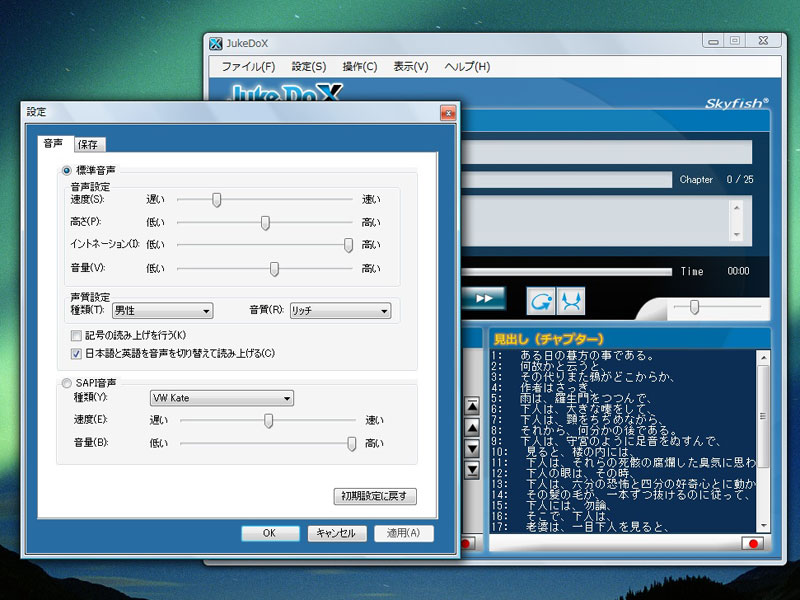Viewport: 800px width, 600px height.
Task: Click the 速度(S) slider handle
Action: 217,200
